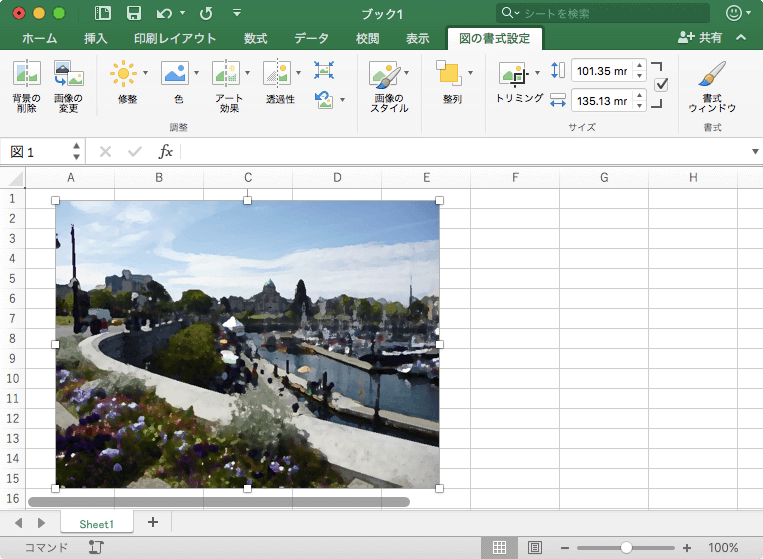Open the Artistic Effects (アート効果) icon
The image size is (763, 559).
click(227, 73)
